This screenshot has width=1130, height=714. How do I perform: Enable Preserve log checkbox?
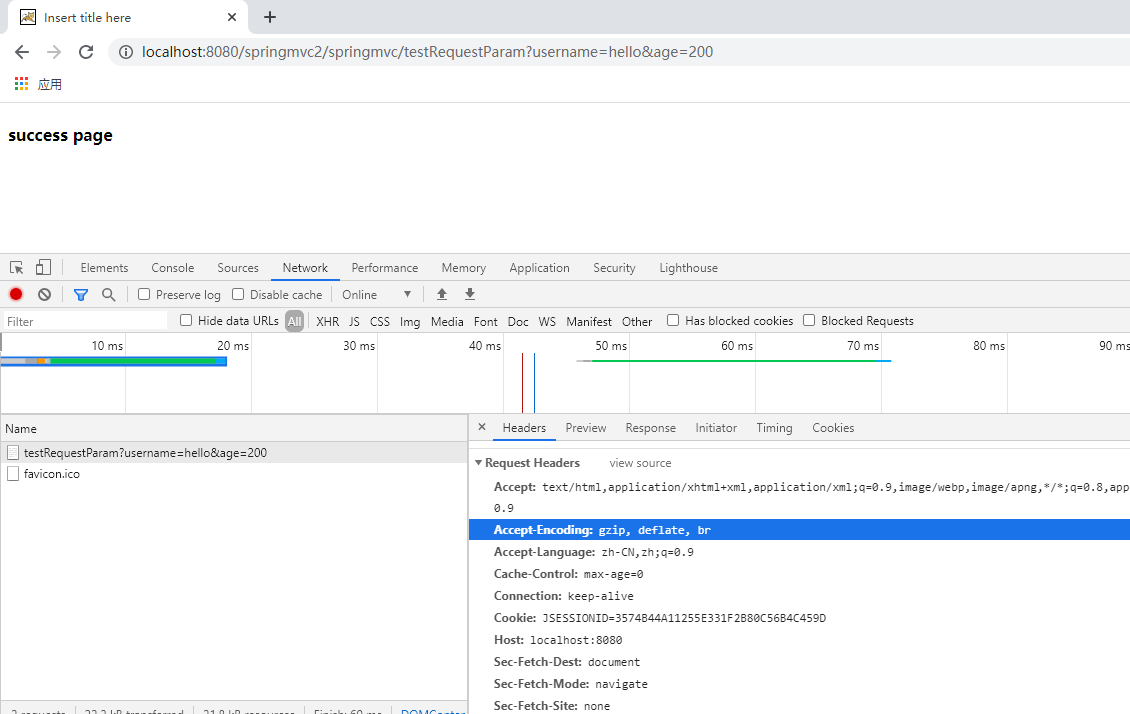point(144,294)
